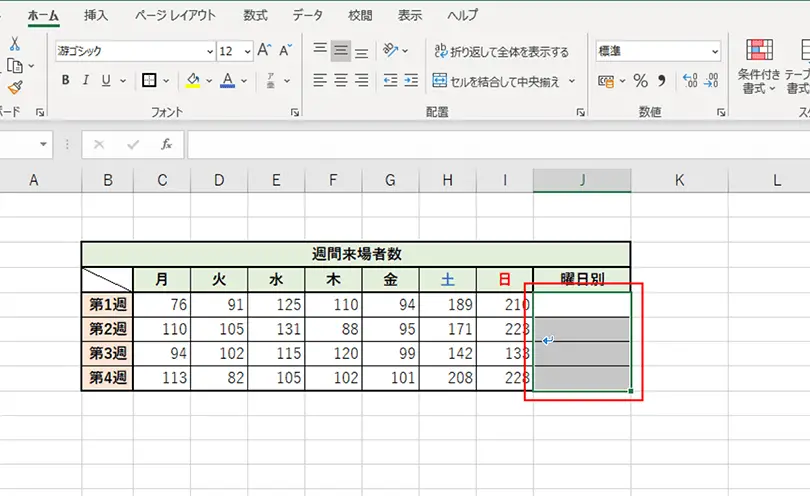Toggle Underline formatting

106,81
